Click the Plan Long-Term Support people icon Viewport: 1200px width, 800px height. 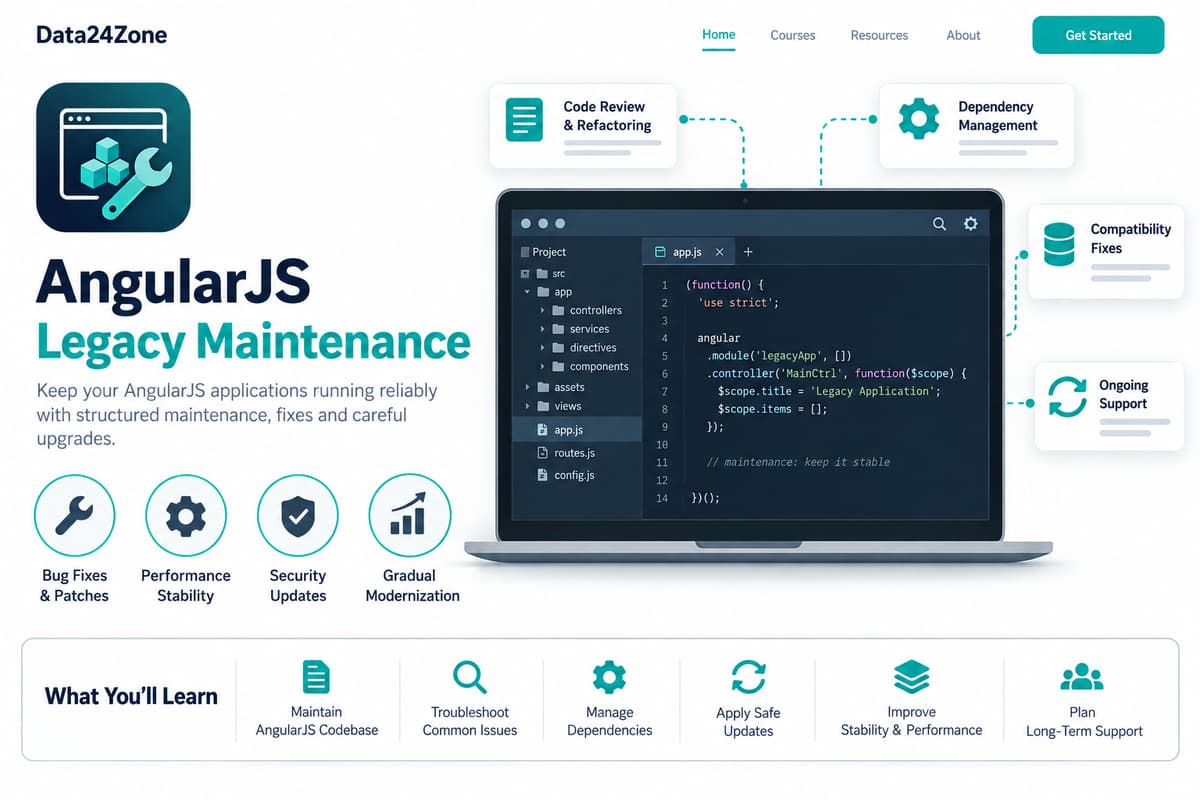click(1082, 678)
